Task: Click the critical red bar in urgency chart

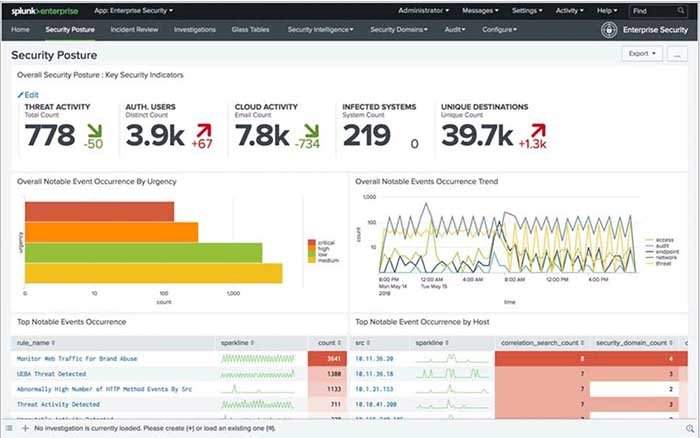Action: tap(100, 212)
